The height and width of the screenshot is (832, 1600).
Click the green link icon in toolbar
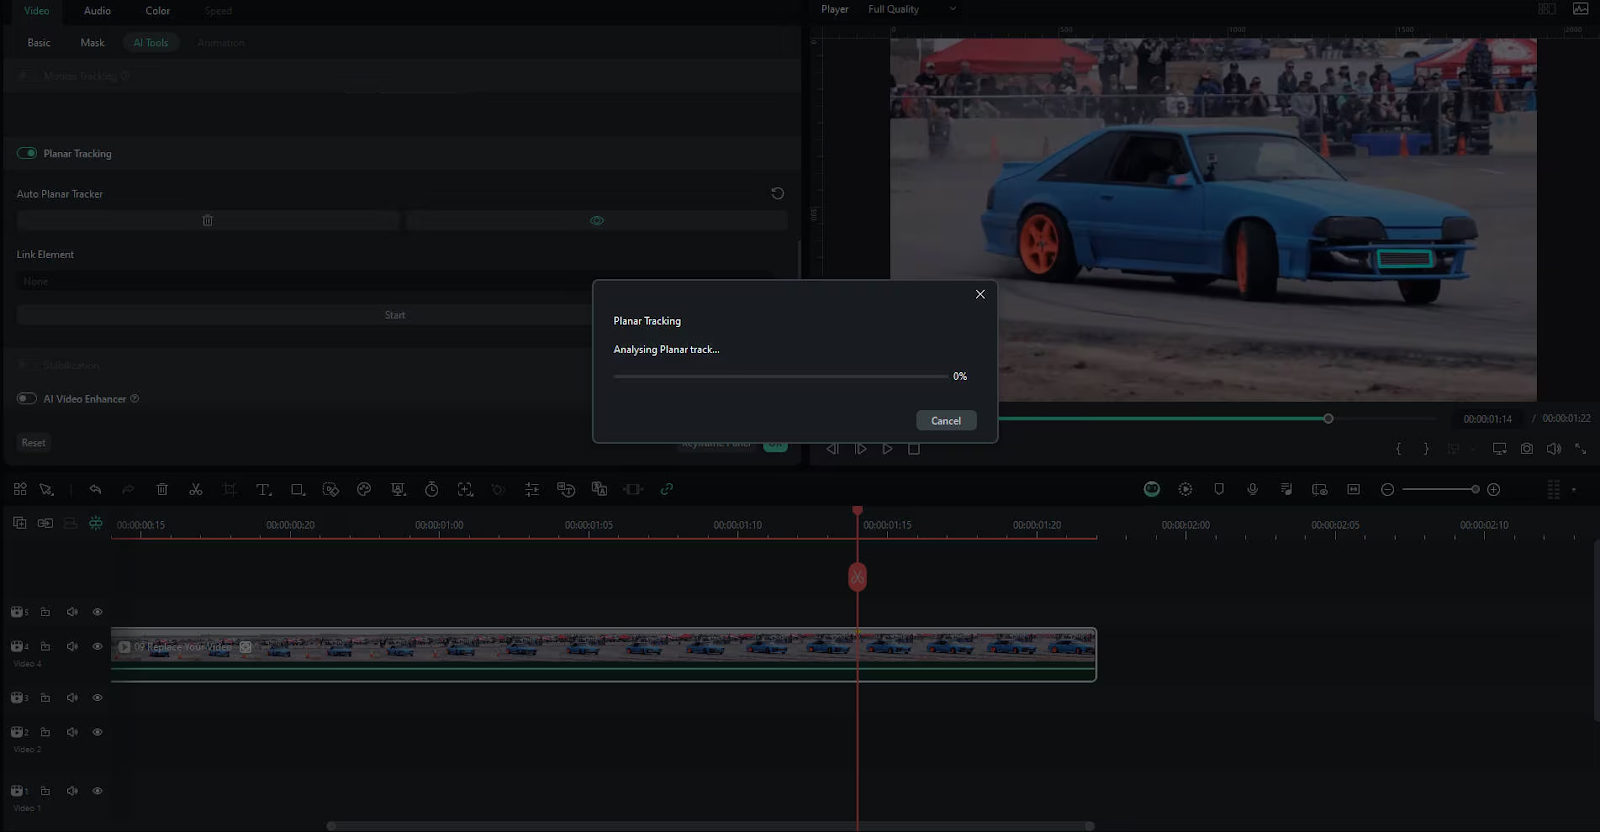point(667,490)
